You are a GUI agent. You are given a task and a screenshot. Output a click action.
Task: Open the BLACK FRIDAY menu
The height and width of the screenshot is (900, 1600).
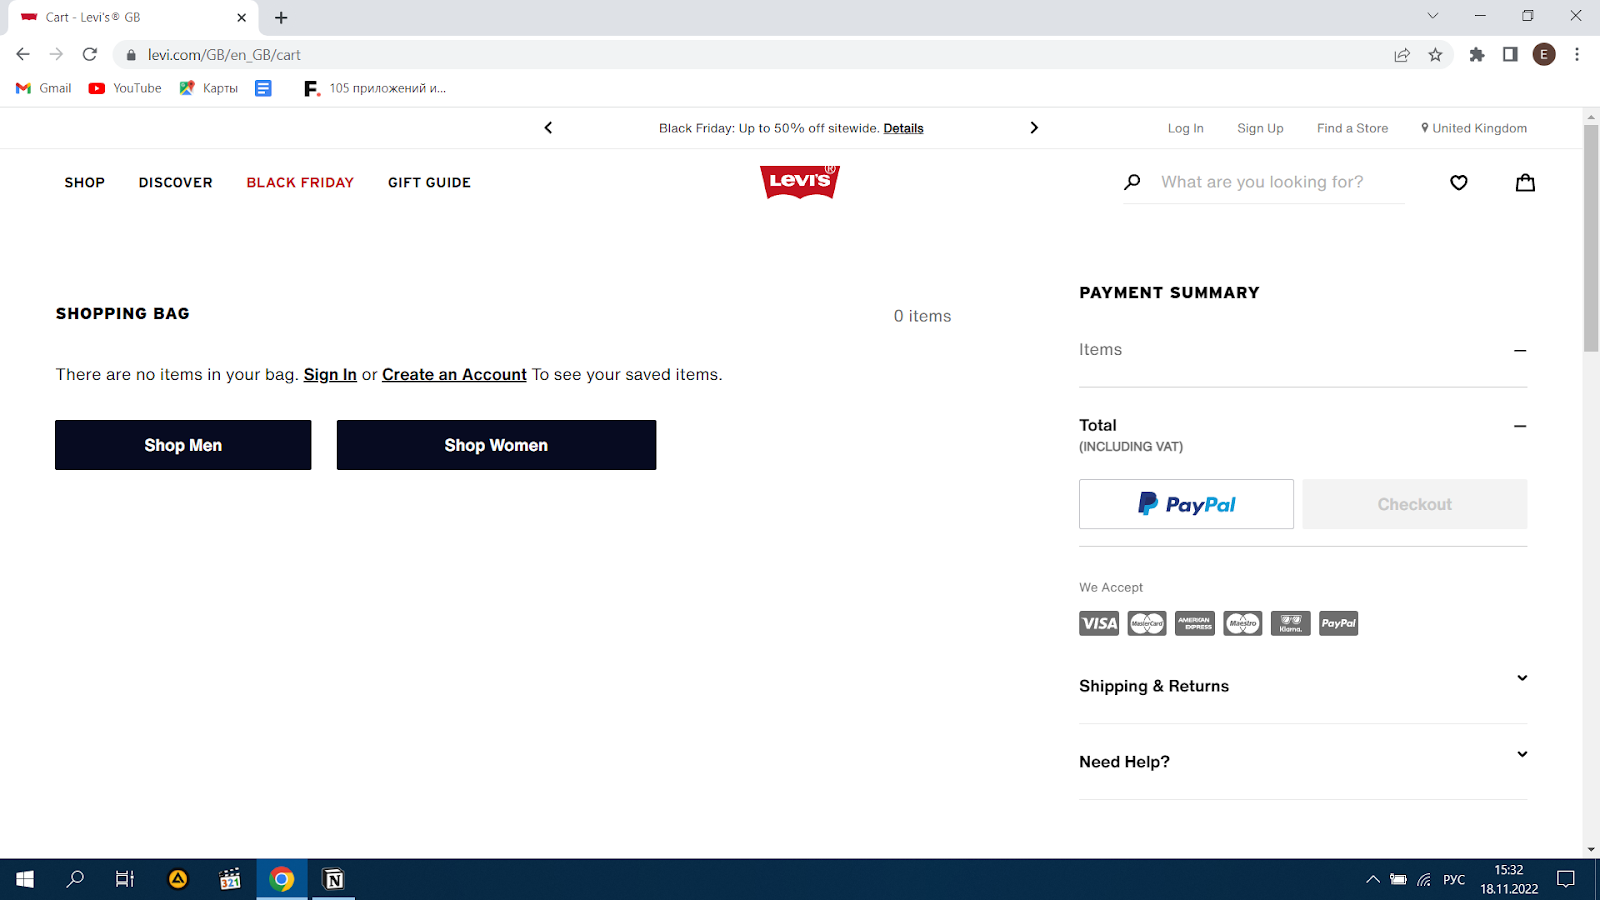tap(300, 182)
